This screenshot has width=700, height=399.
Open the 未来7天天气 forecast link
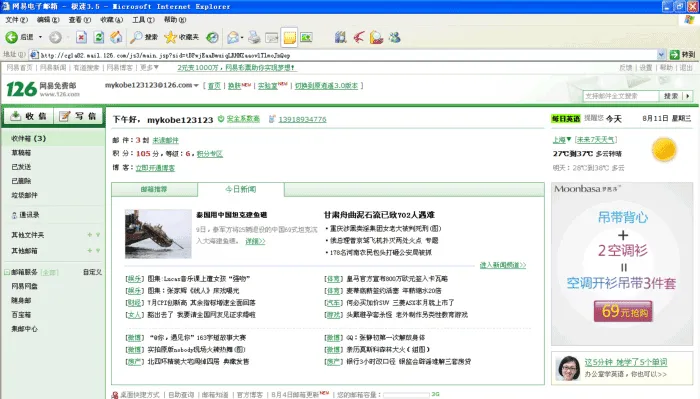pos(596,140)
